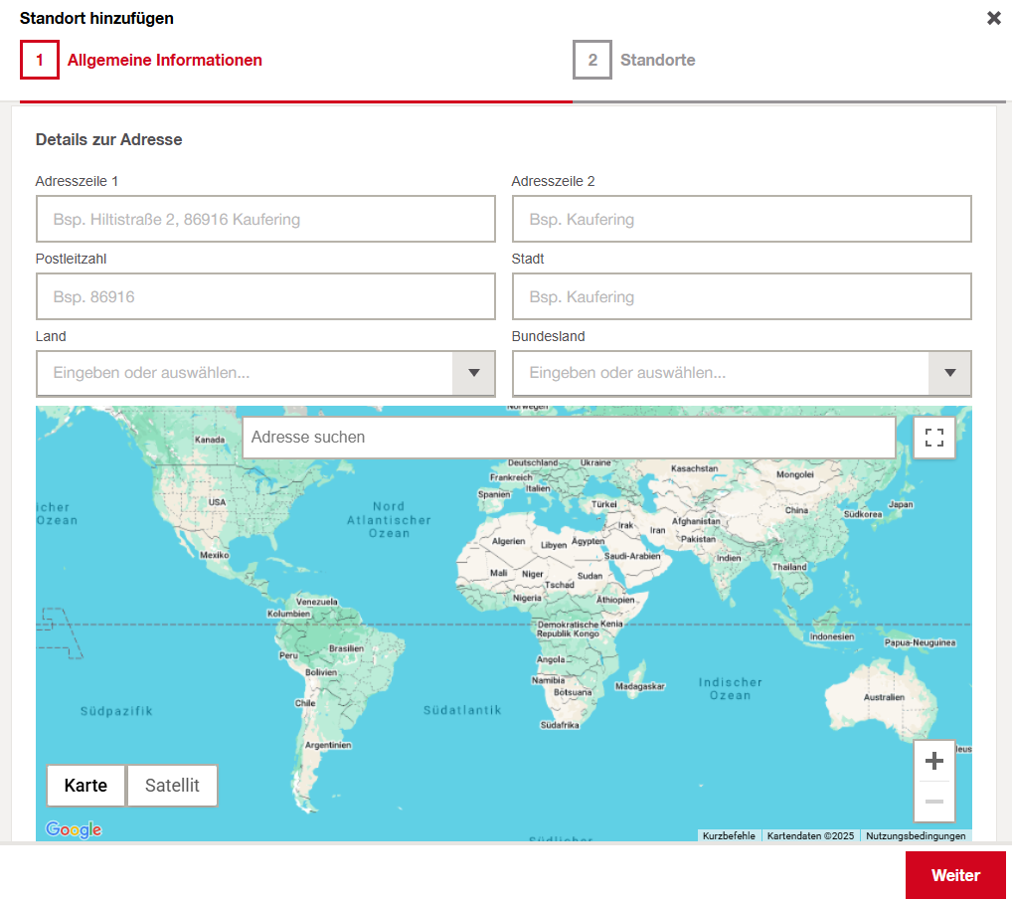
Task: Open Nutzungsbedingungen link
Action: pos(916,835)
